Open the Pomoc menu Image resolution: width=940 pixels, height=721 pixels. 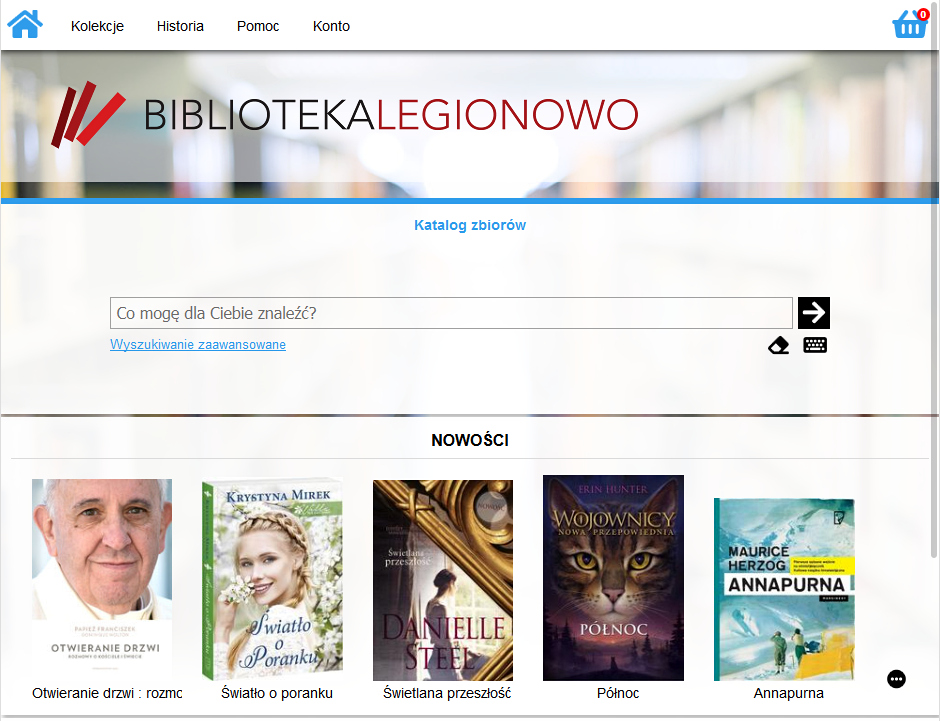[258, 26]
